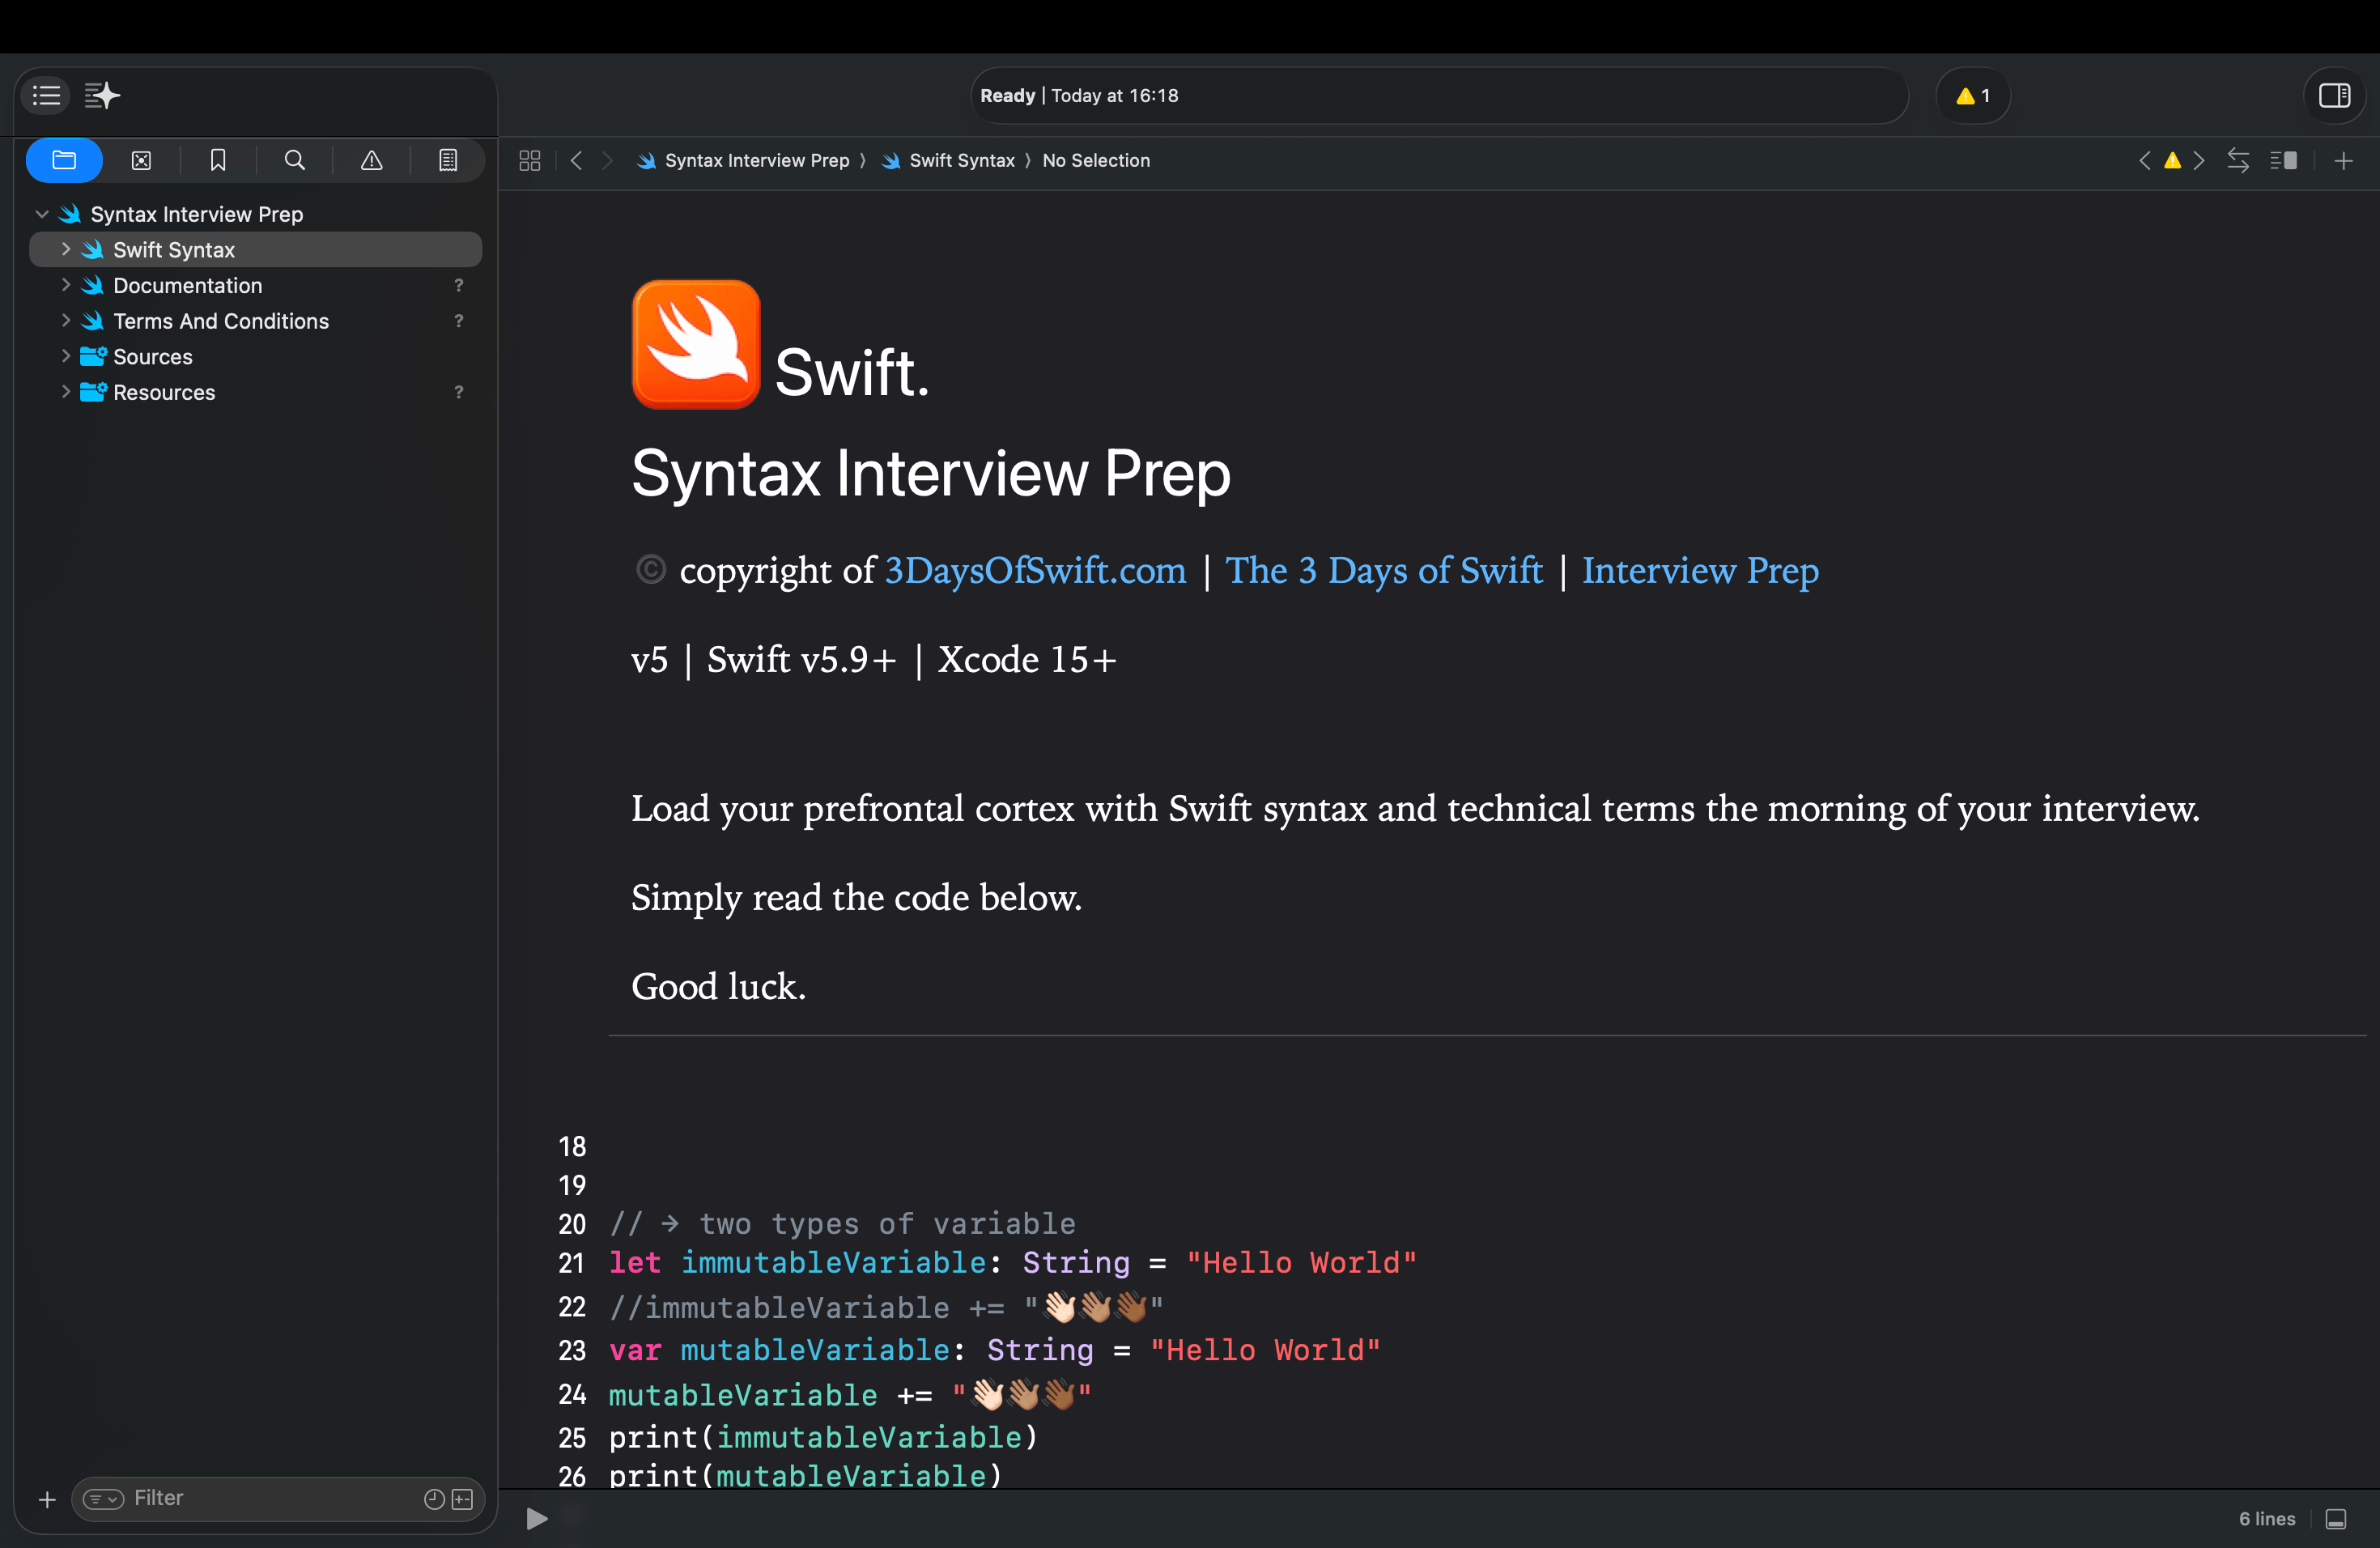Expand the Sources folder

coord(66,356)
